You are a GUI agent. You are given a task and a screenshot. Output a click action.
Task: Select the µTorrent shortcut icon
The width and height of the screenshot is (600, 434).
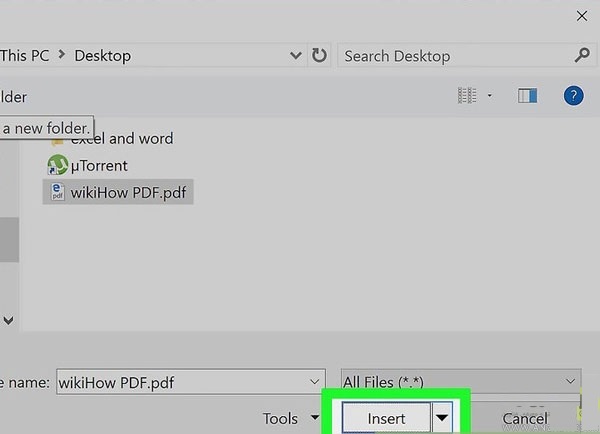(x=58, y=165)
